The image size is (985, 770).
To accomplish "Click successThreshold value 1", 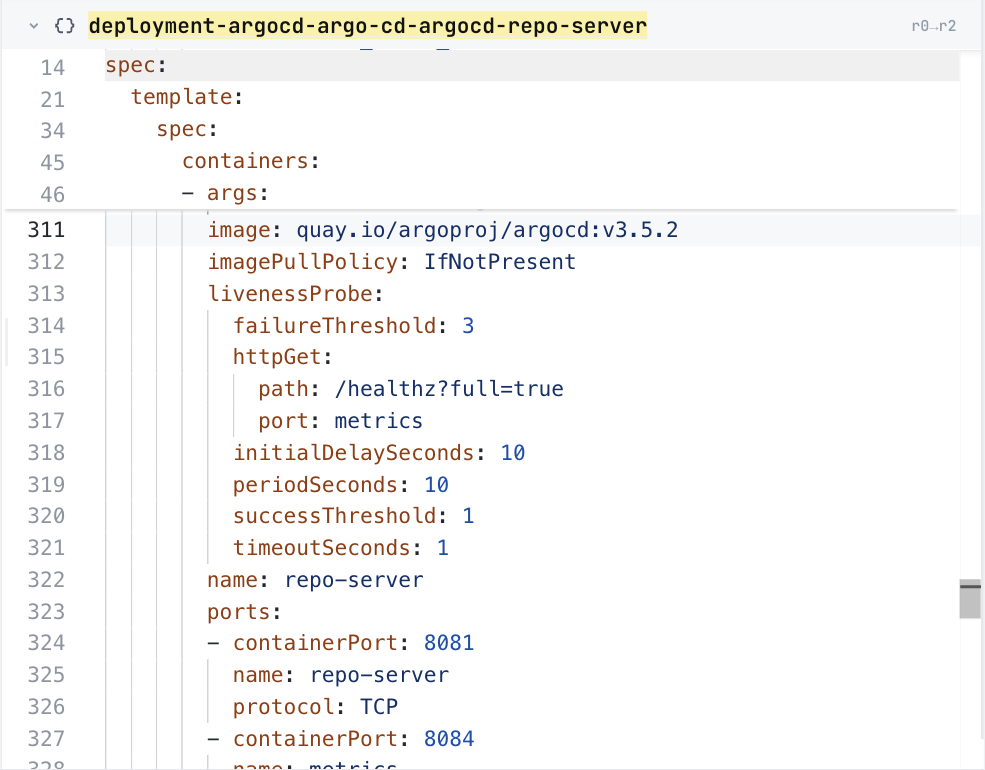I will [x=468, y=516].
